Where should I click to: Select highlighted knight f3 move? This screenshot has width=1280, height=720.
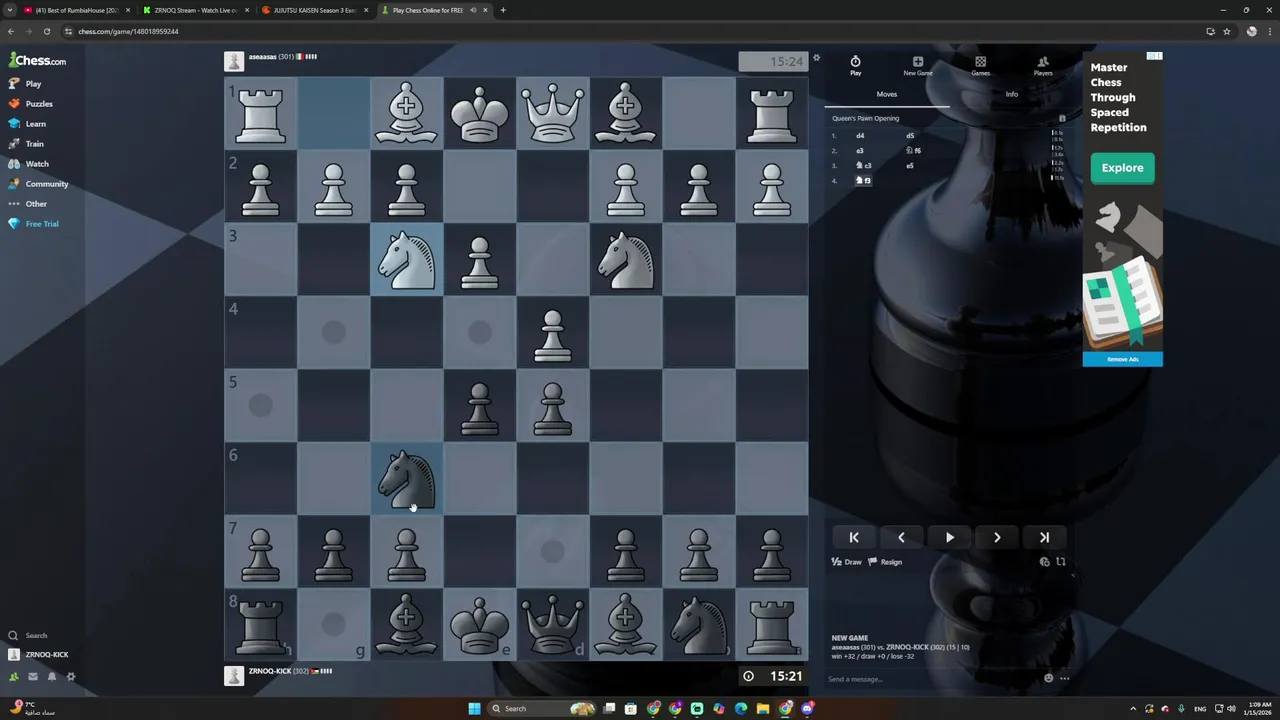[864, 180]
